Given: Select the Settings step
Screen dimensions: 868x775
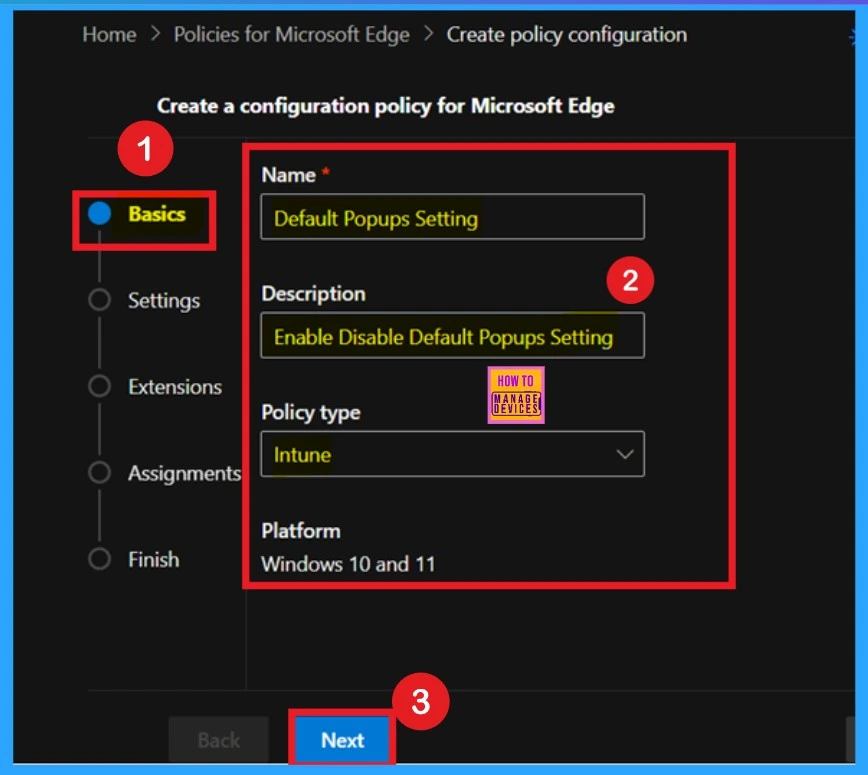Looking at the screenshot, I should tap(164, 301).
